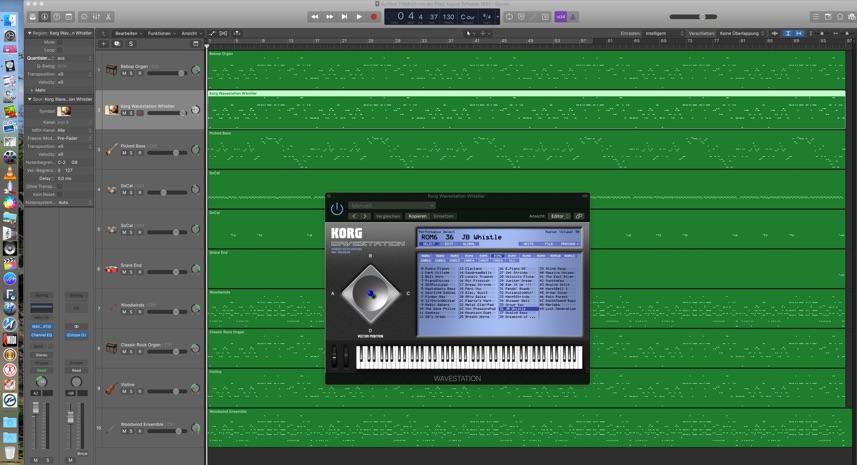Open Quick Help question mark
This screenshot has width=857, height=465.
click(x=57, y=17)
